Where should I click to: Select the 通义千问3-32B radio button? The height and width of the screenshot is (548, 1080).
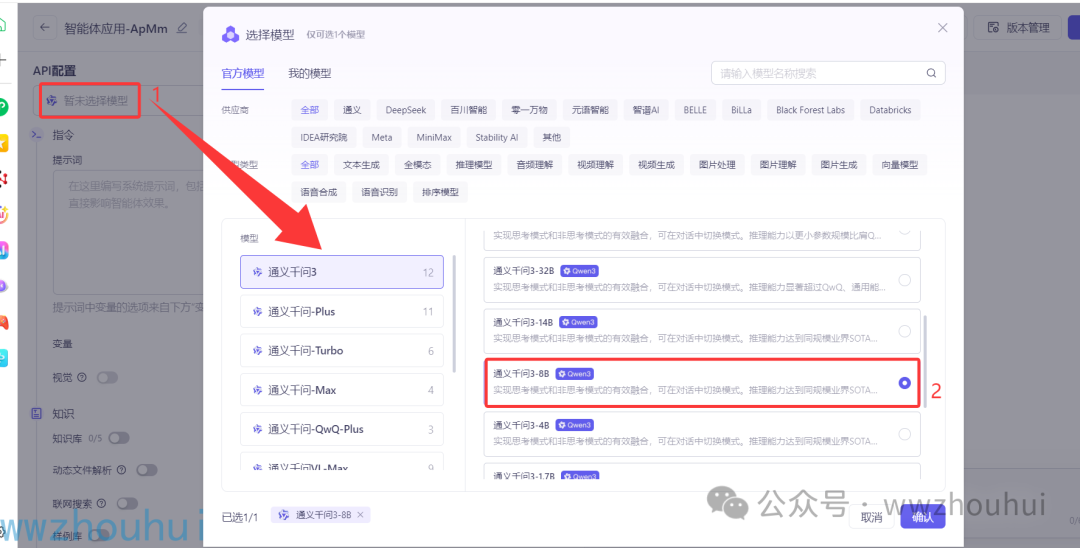tap(904, 280)
